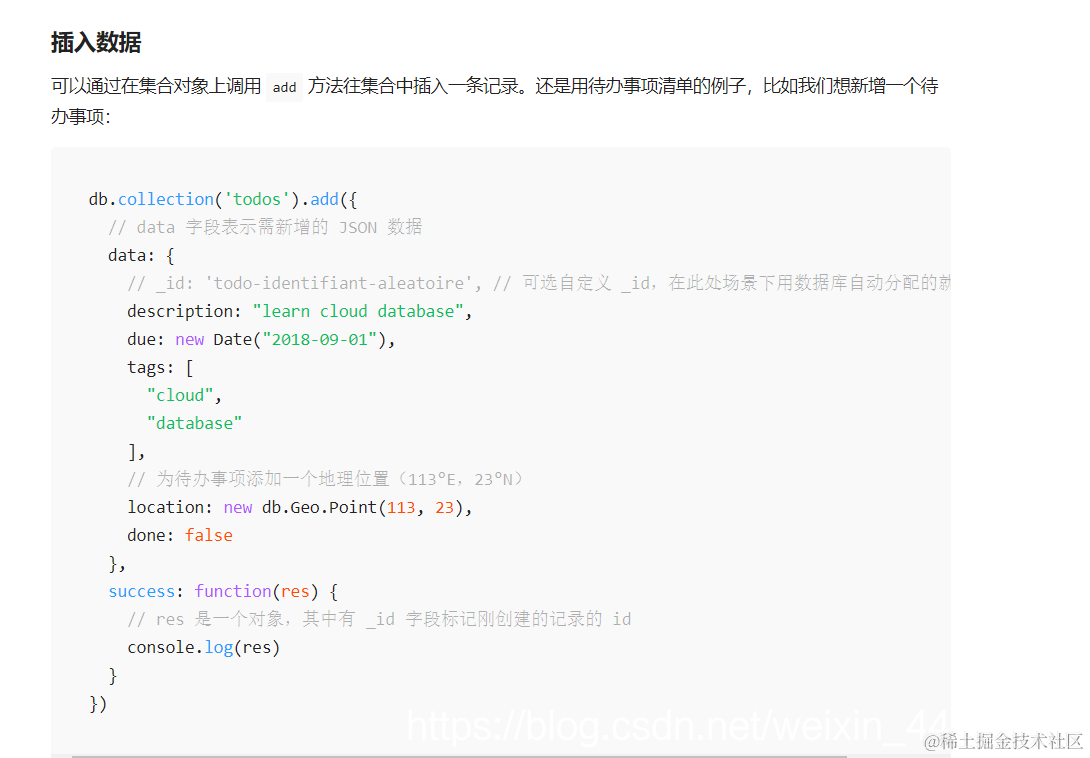Click the line console.log(res)
Image resolution: width=1090 pixels, height=758 pixels.
click(203, 647)
